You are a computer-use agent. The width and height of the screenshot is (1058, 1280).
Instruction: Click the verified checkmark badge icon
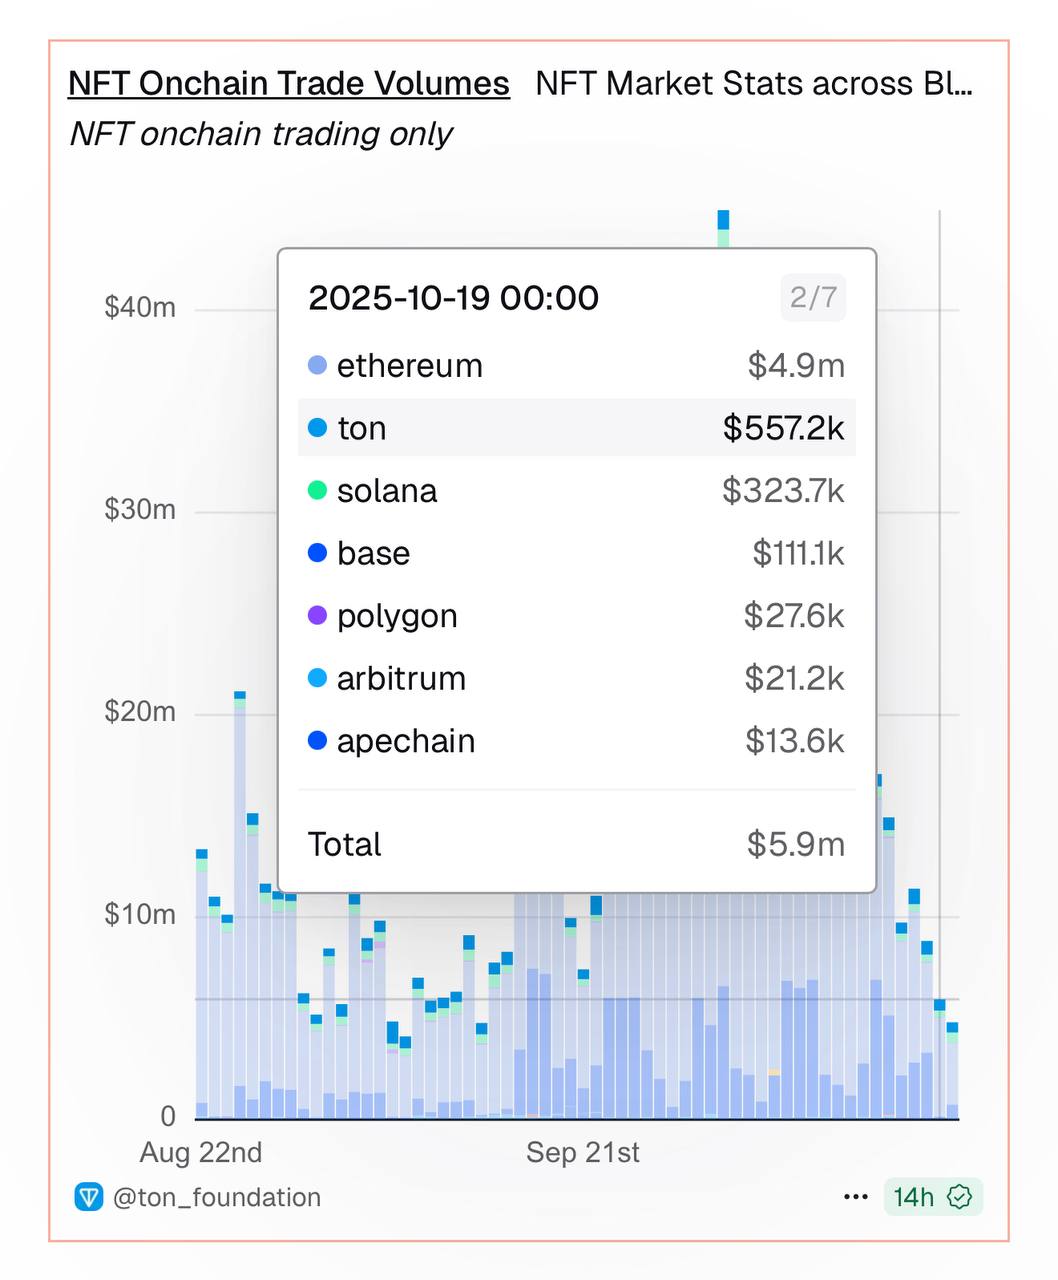point(960,1197)
